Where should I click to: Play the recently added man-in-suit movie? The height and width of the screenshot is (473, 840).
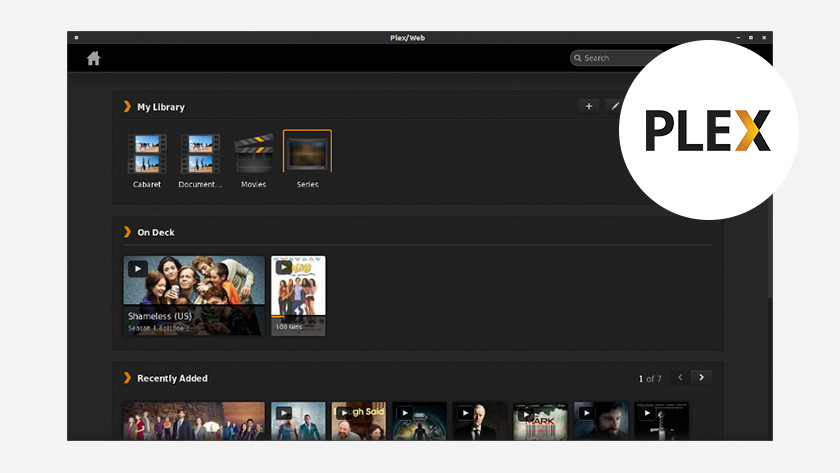coord(466,413)
